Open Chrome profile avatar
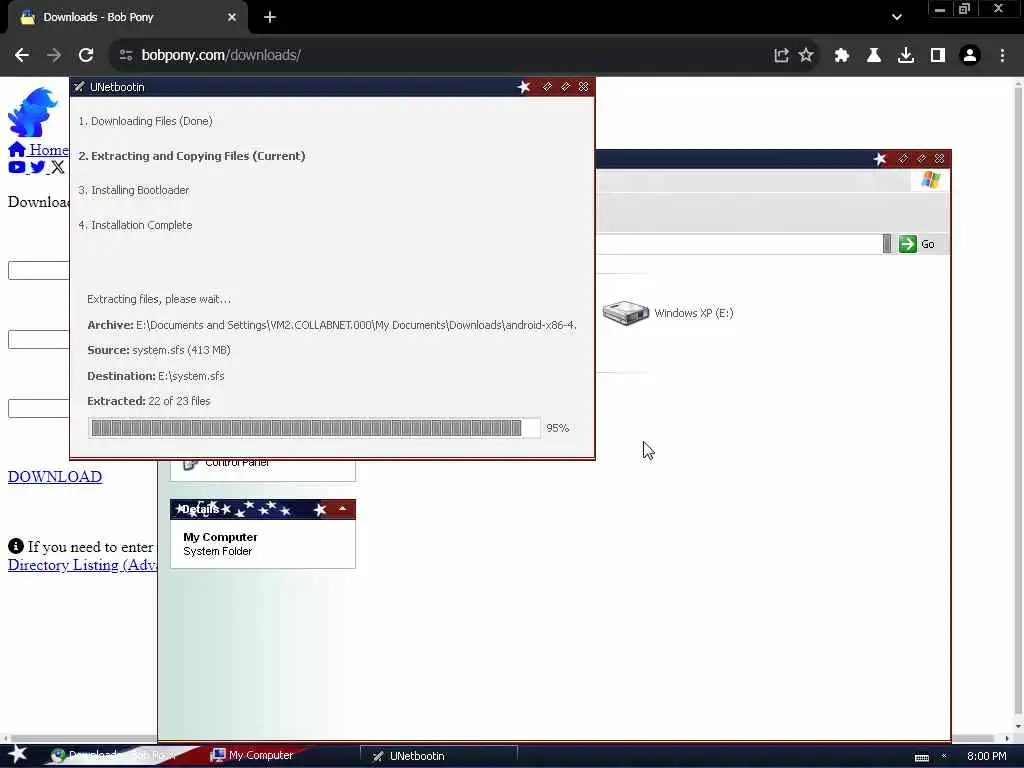The width and height of the screenshot is (1024, 768). click(x=970, y=56)
